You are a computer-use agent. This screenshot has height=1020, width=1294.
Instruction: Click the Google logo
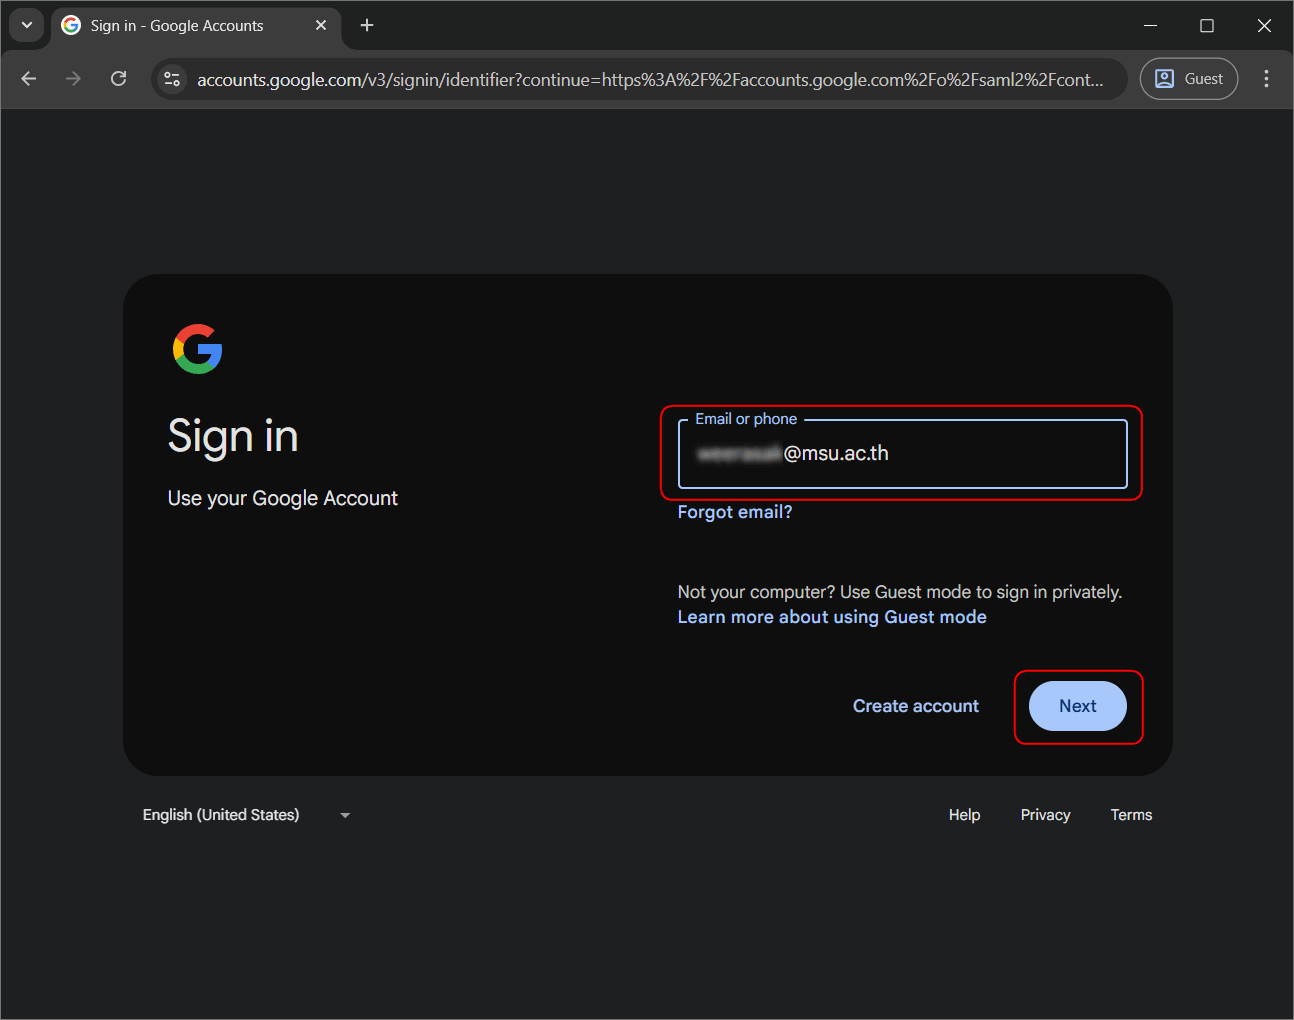click(197, 349)
